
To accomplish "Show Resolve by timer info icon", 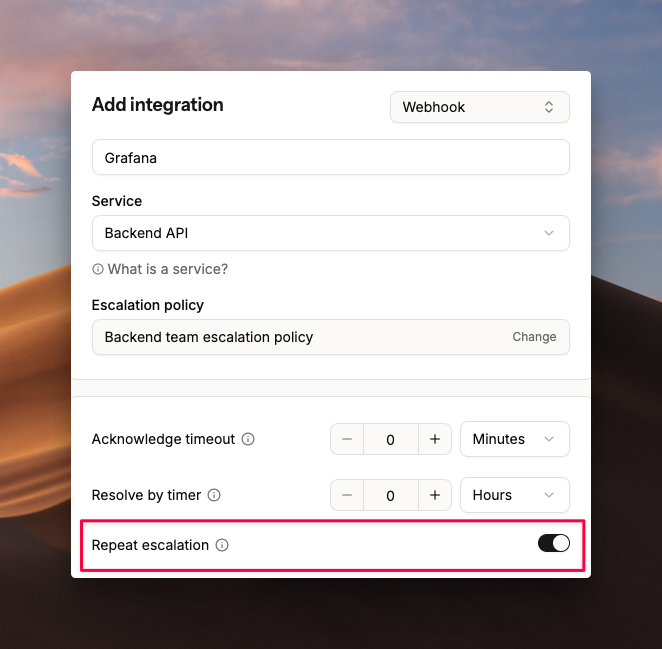I will (x=214, y=495).
